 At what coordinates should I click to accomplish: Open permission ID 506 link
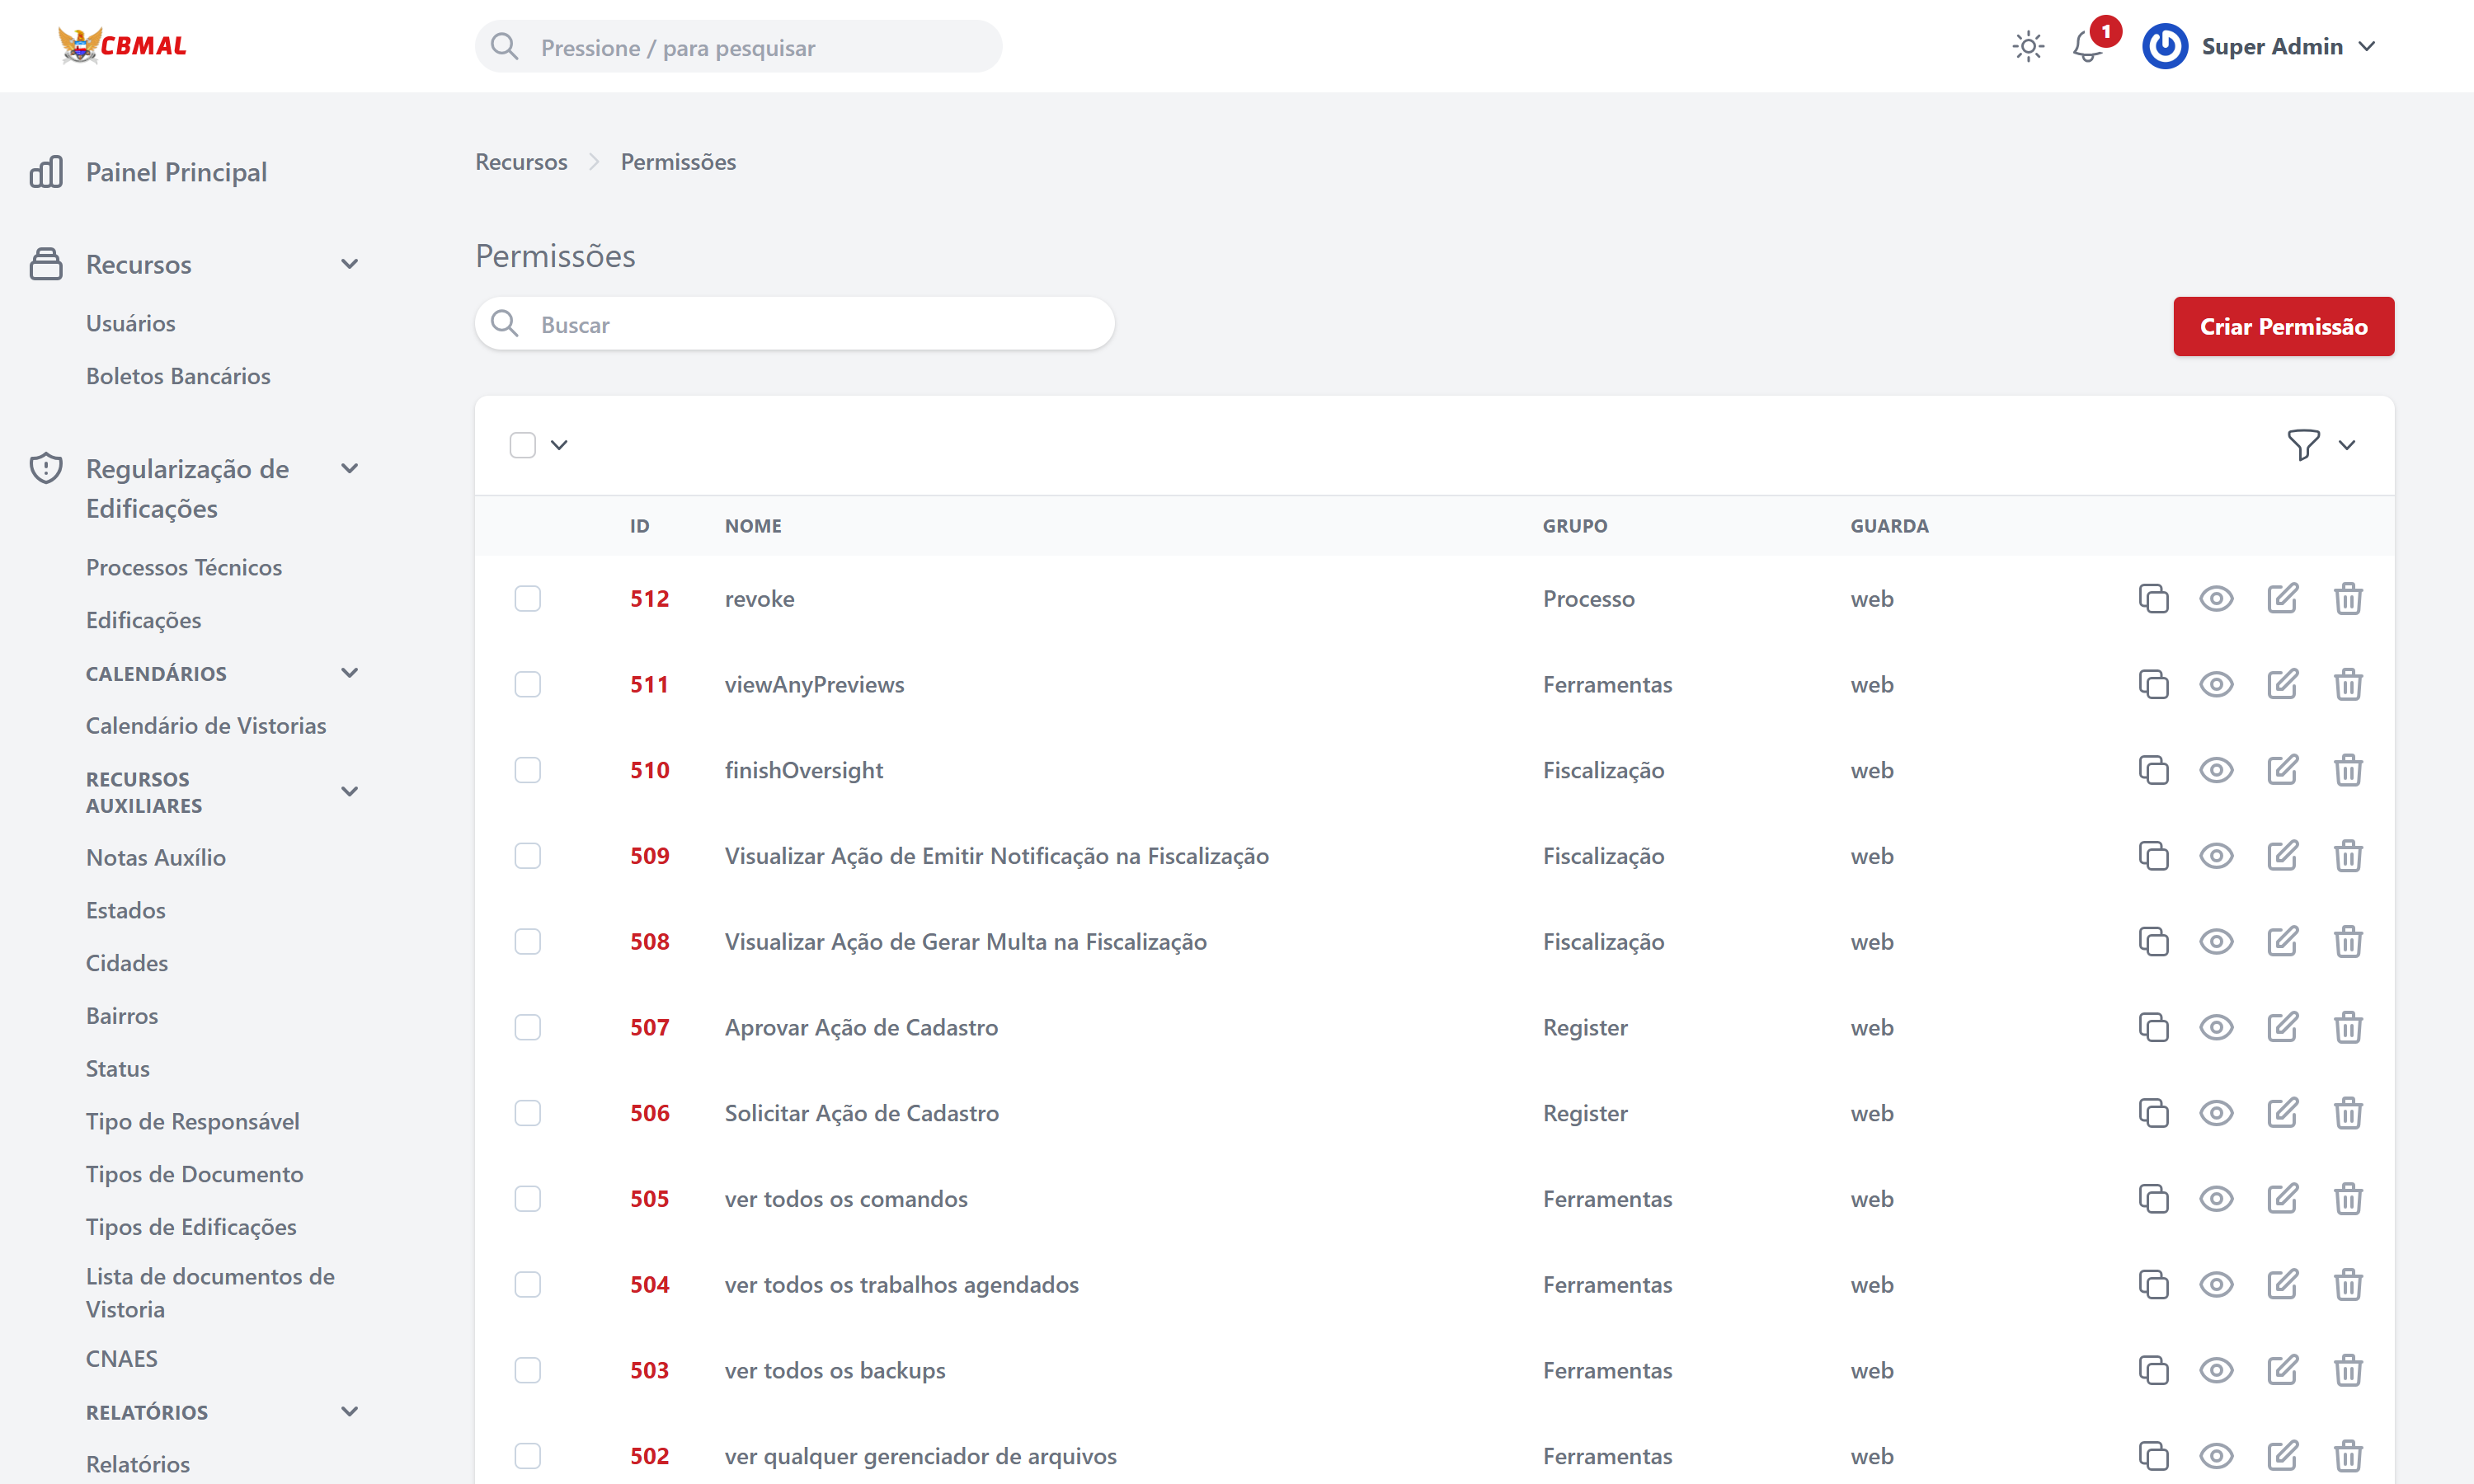click(x=649, y=1113)
